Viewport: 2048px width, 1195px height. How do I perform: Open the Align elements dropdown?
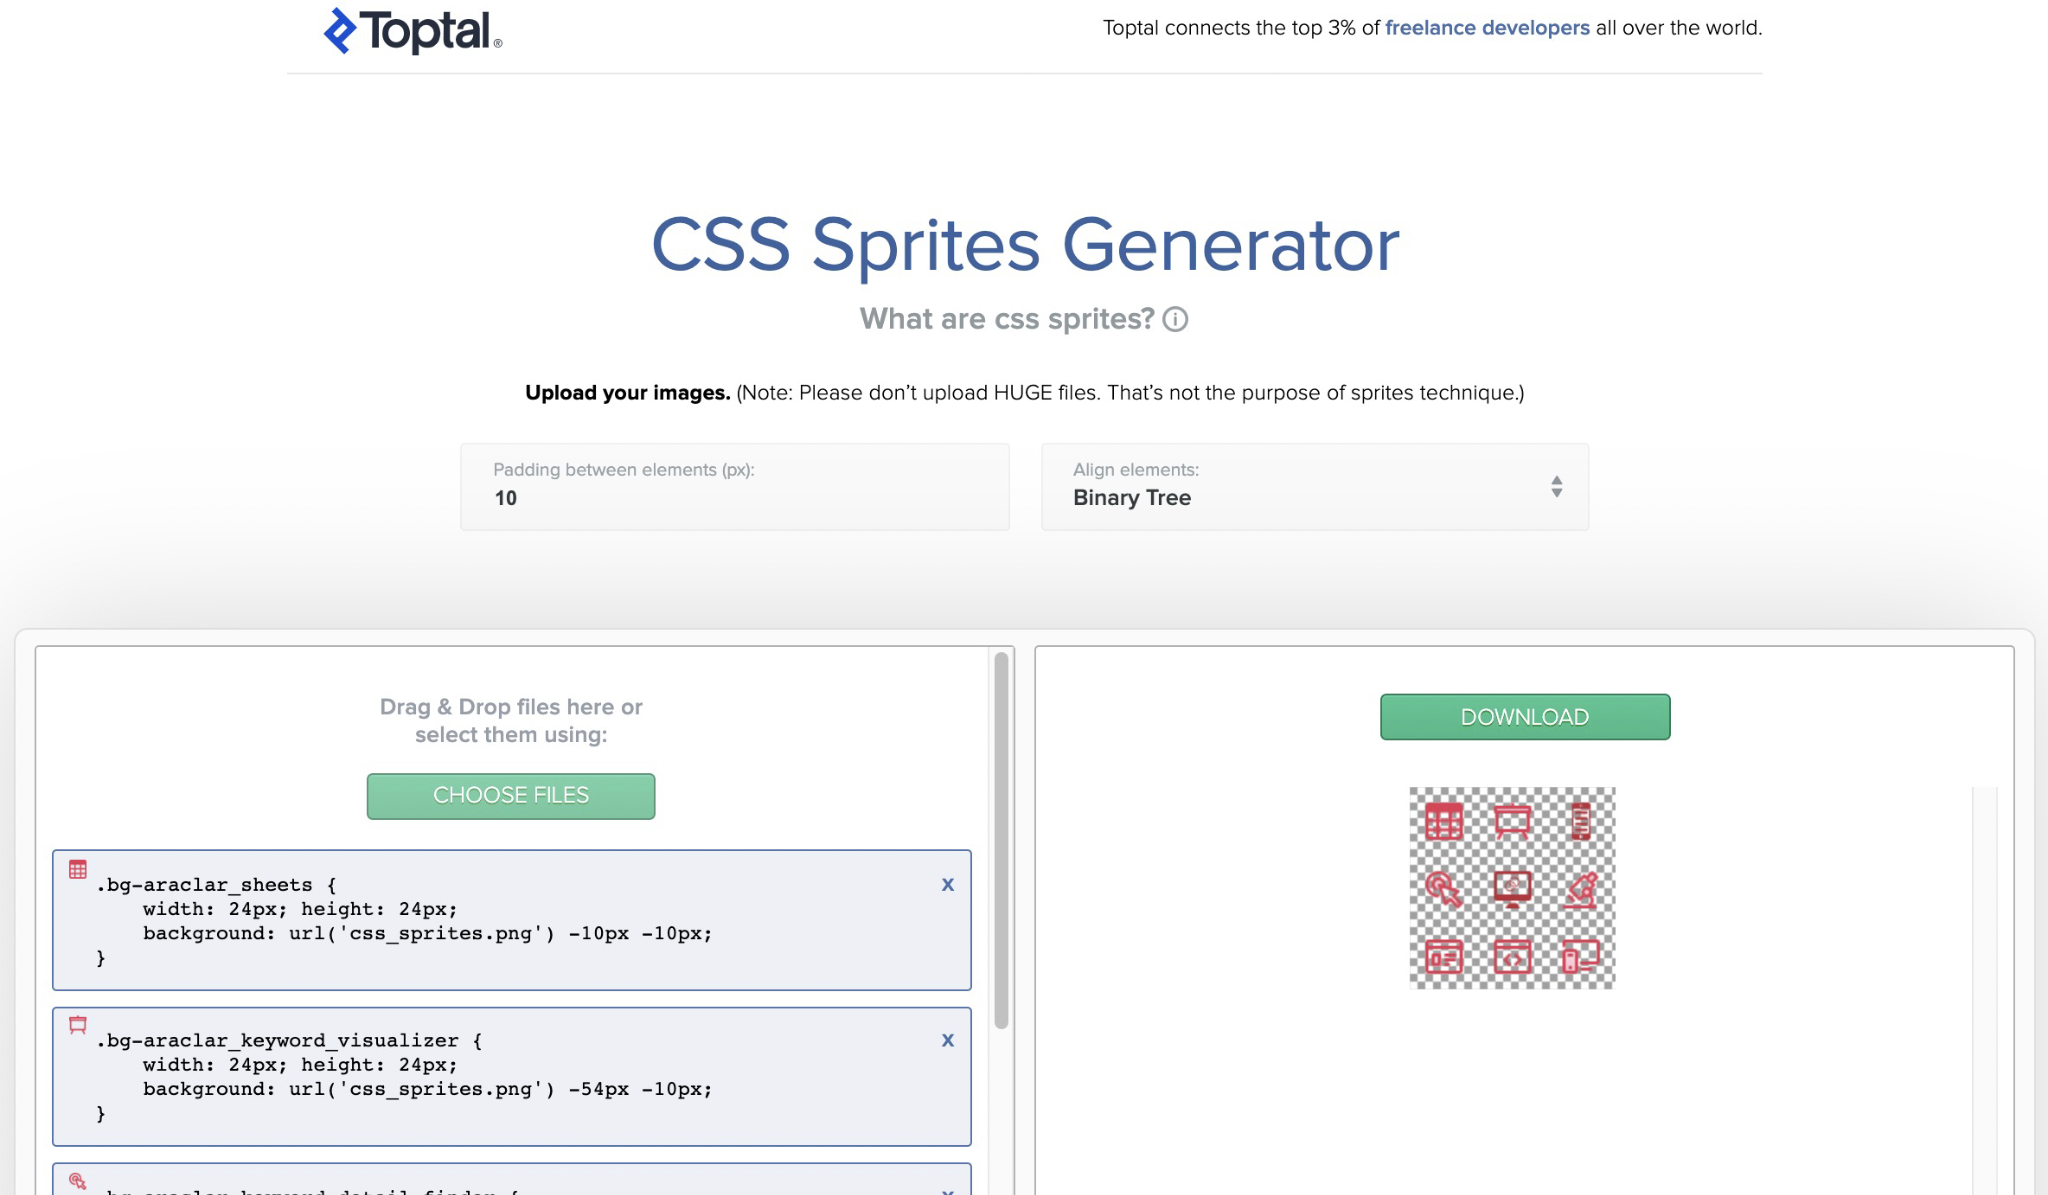[1315, 486]
